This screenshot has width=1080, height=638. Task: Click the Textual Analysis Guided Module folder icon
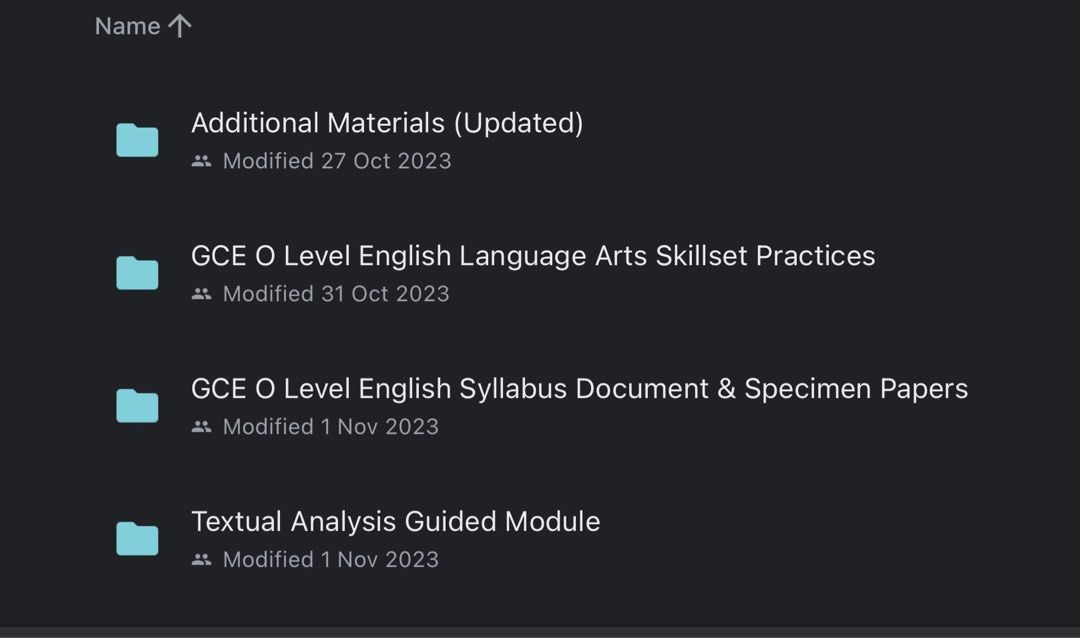[137, 538]
